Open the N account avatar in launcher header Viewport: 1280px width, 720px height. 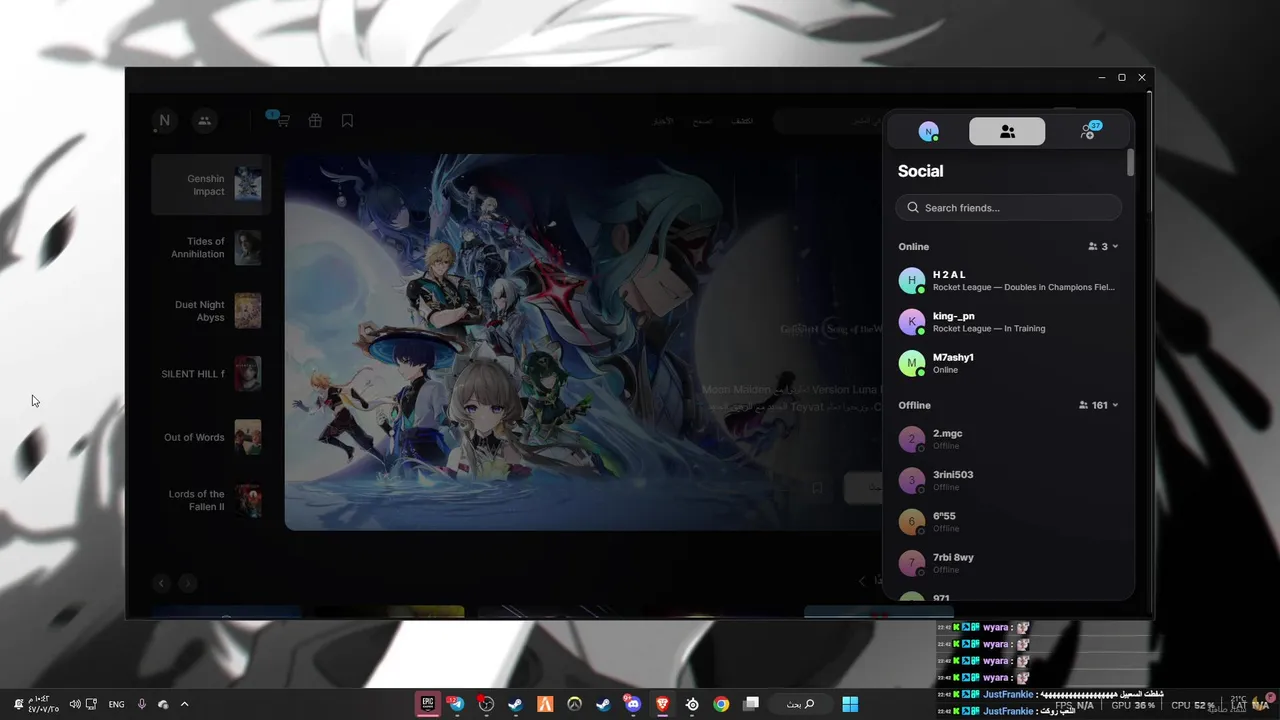coord(164,121)
